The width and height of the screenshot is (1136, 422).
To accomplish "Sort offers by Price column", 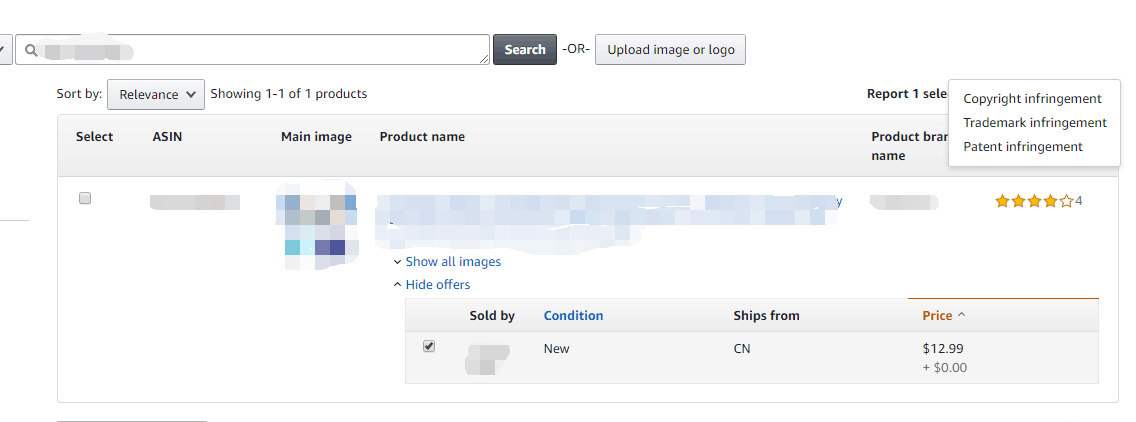I will 937,316.
